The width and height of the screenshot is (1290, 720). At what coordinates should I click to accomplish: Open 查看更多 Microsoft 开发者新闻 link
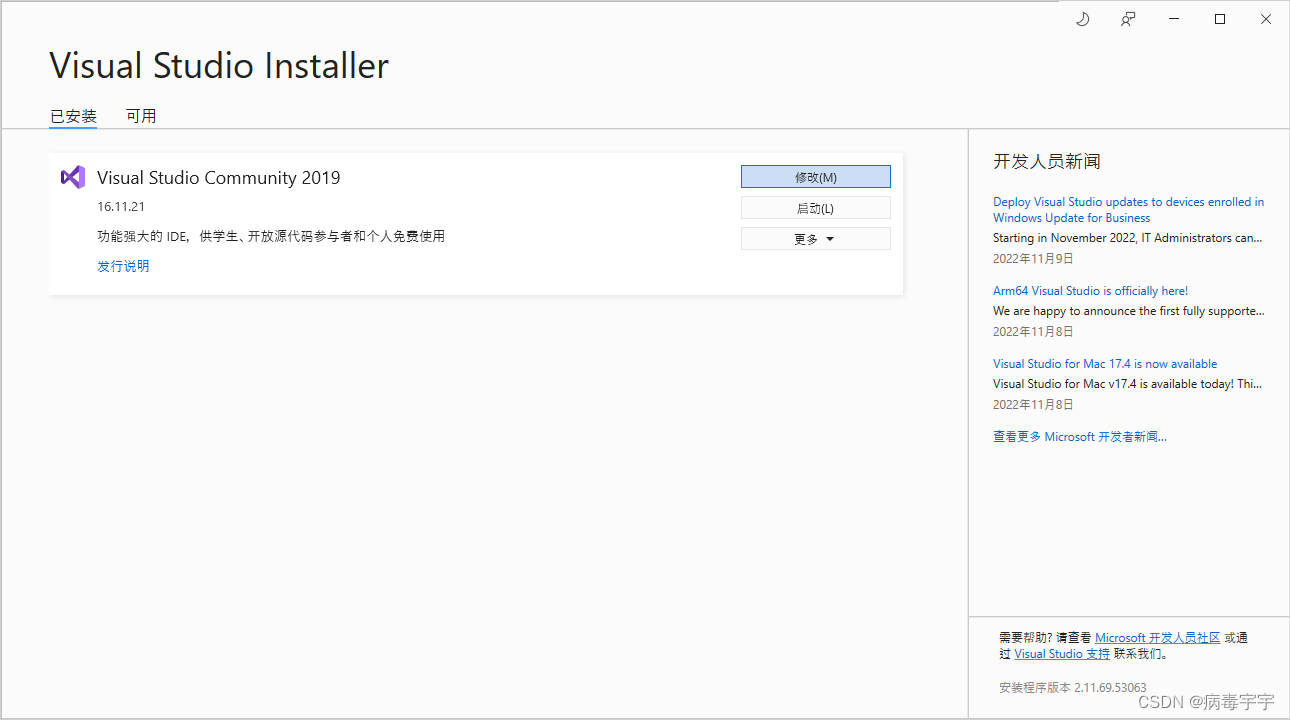tap(1080, 437)
